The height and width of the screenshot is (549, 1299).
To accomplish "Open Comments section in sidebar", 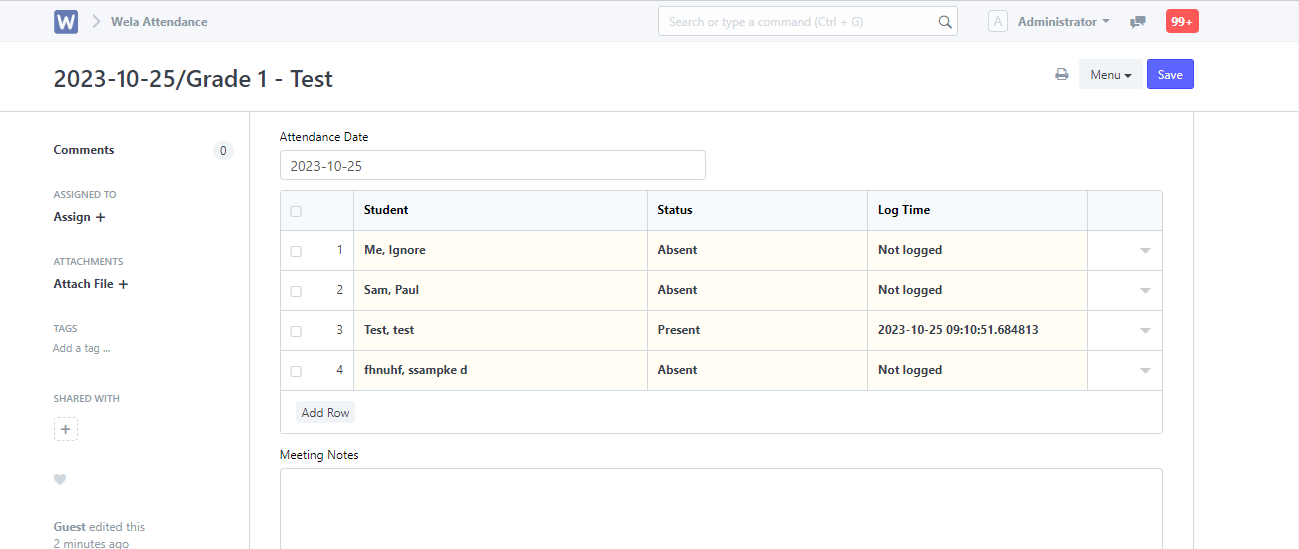I will point(84,150).
